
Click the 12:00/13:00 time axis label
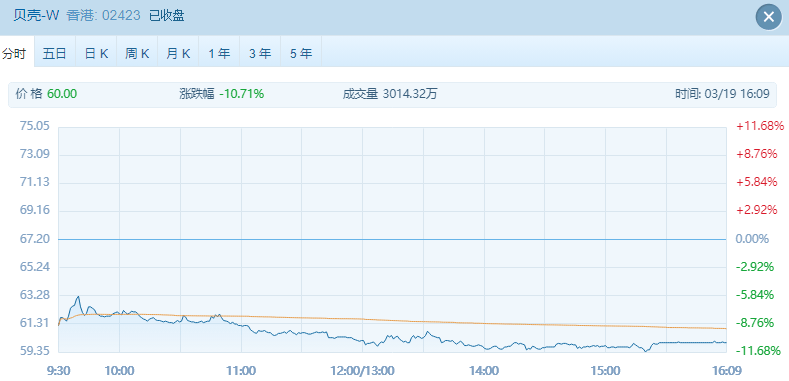(x=362, y=371)
